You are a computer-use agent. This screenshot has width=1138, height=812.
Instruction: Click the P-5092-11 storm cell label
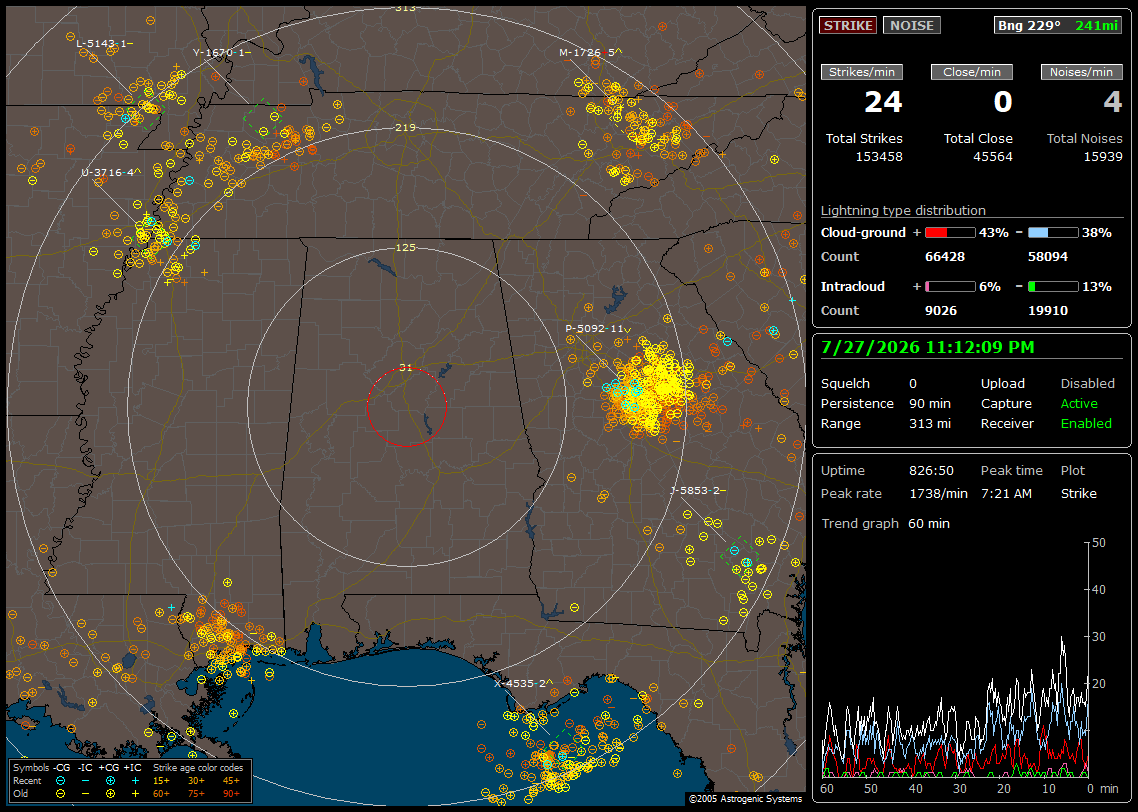coord(598,329)
